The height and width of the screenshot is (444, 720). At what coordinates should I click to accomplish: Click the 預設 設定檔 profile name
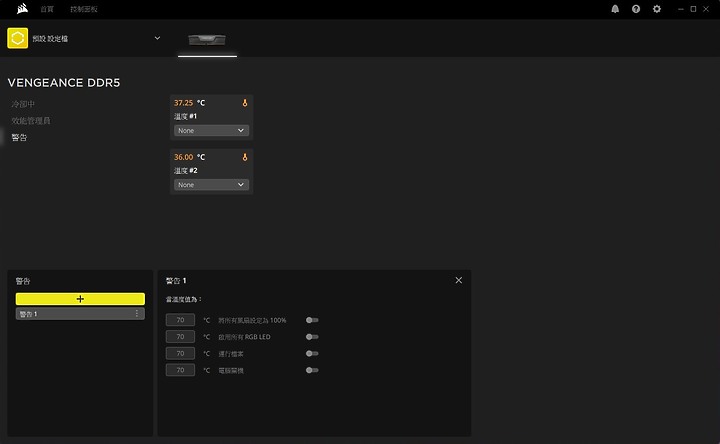coord(50,39)
